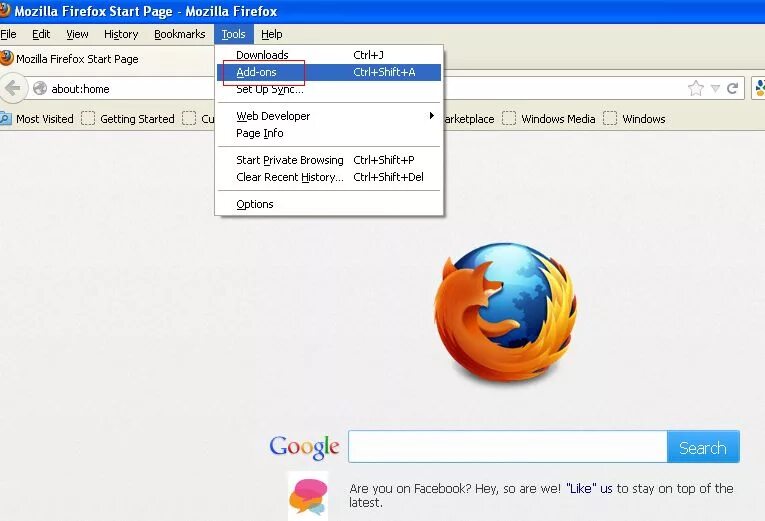This screenshot has height=521, width=765.
Task: Click the large Firefox logo
Action: pos(505,312)
